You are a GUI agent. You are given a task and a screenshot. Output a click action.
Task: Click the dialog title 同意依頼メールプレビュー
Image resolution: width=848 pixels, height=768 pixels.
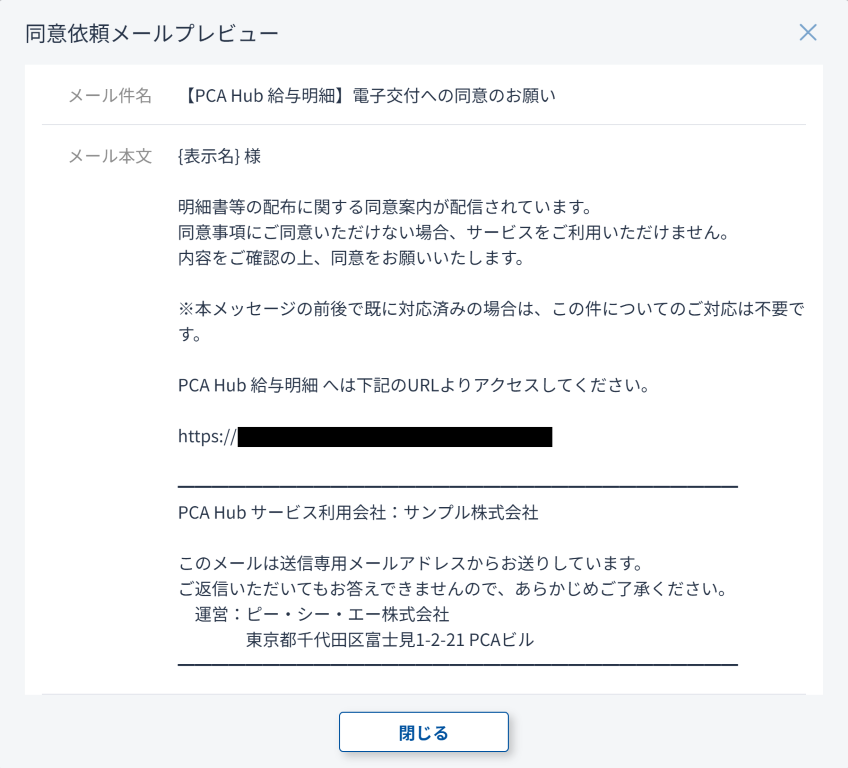click(x=152, y=33)
